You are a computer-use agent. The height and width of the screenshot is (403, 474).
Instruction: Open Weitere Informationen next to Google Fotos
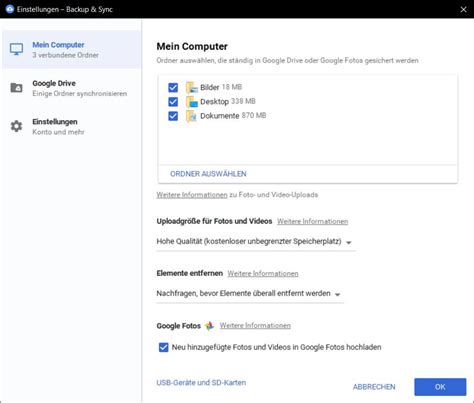click(255, 325)
